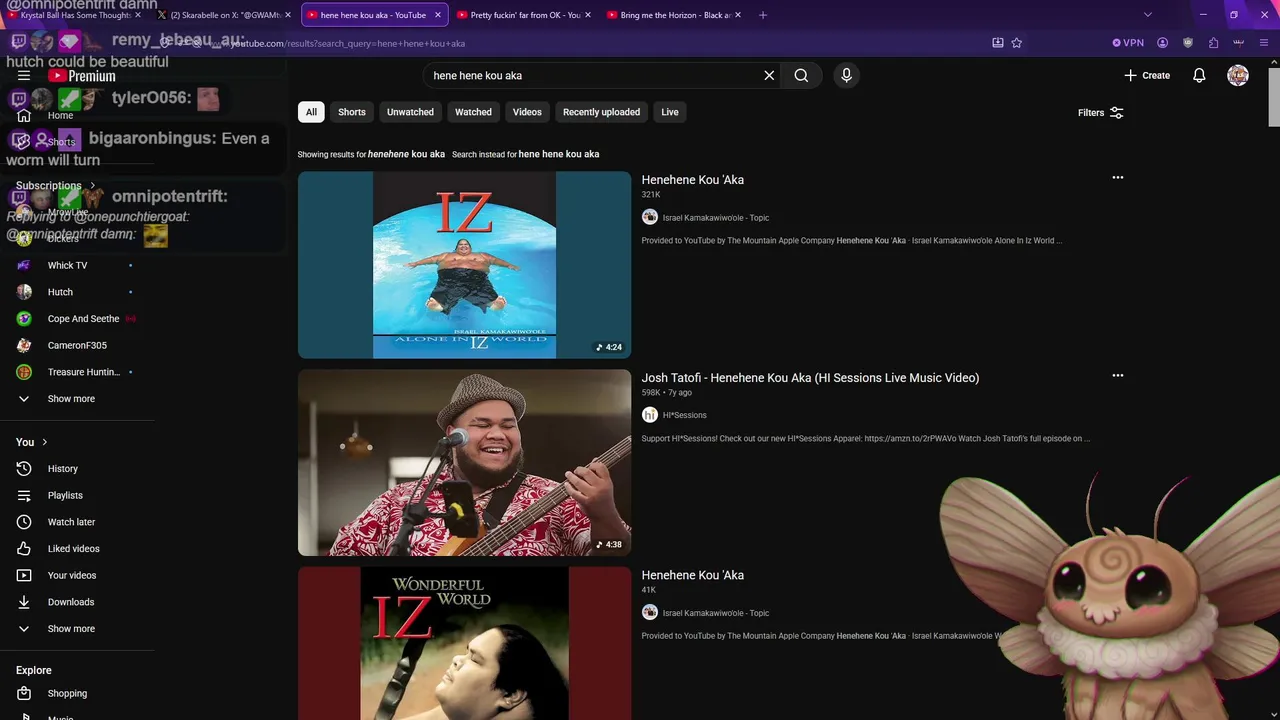Click the HI*Sessions channel avatar
Image resolution: width=1280 pixels, height=720 pixels.
pyautogui.click(x=650, y=415)
